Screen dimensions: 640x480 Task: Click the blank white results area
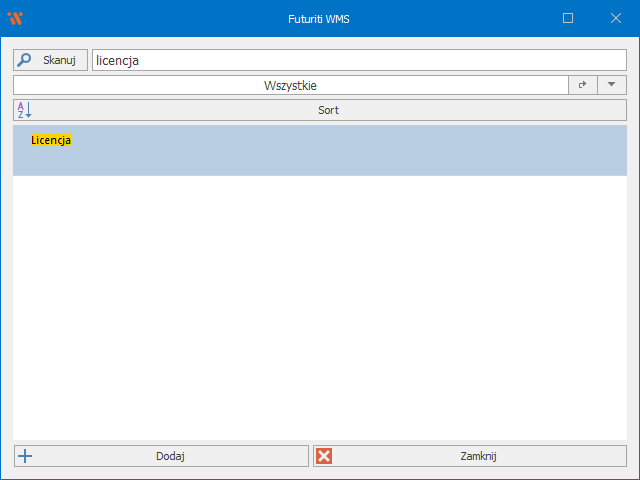[320, 310]
